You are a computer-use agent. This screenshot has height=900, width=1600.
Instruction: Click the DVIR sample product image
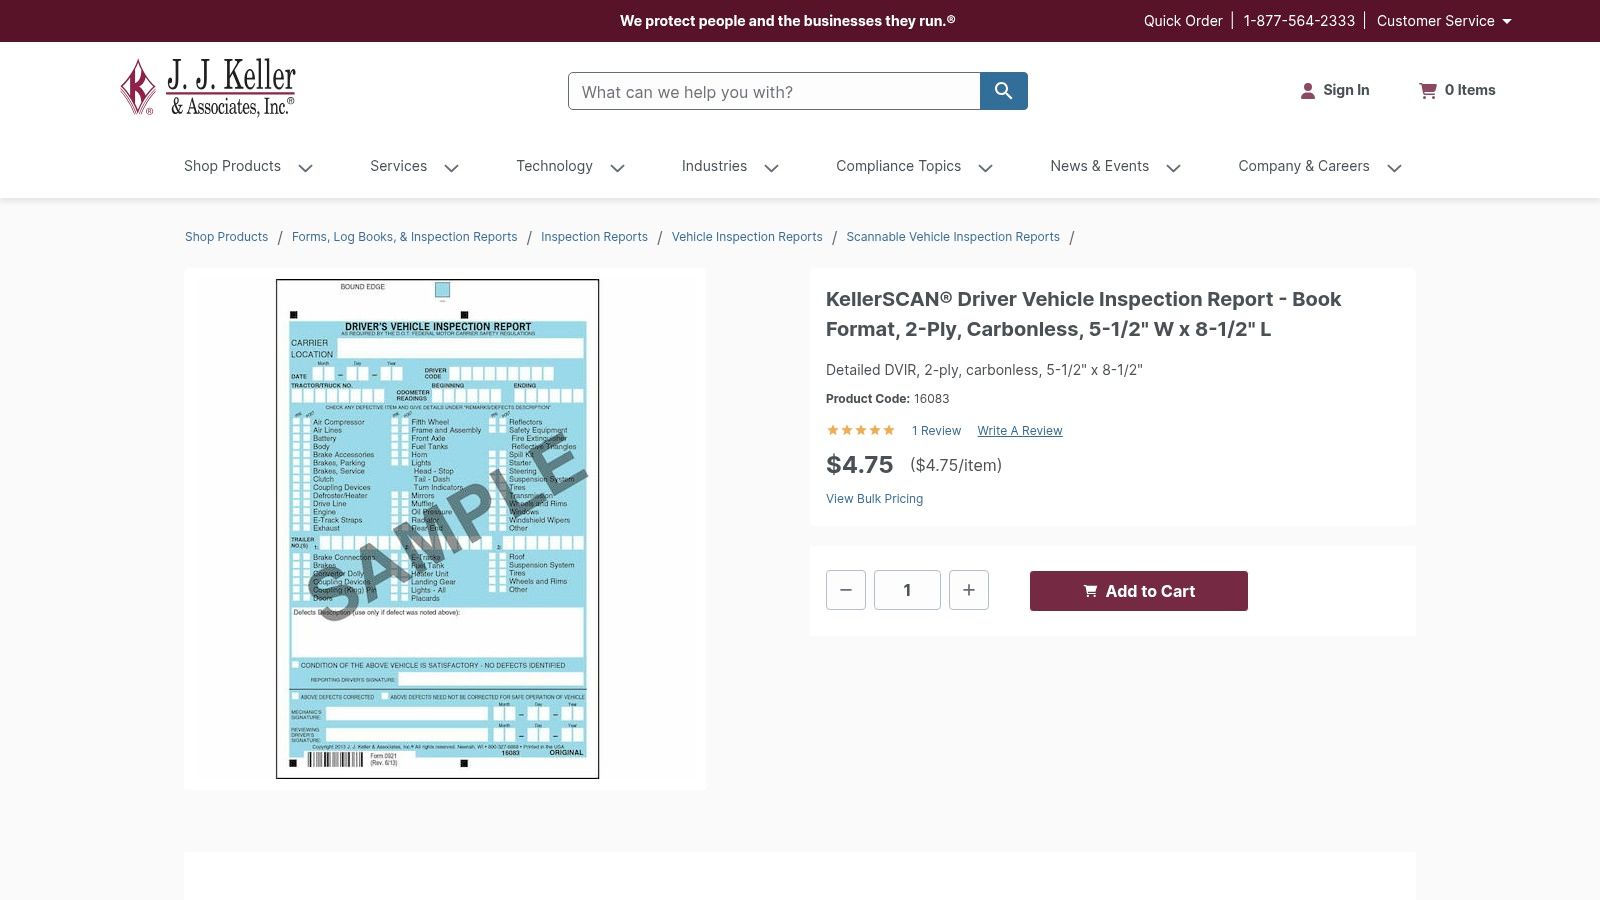pyautogui.click(x=437, y=529)
